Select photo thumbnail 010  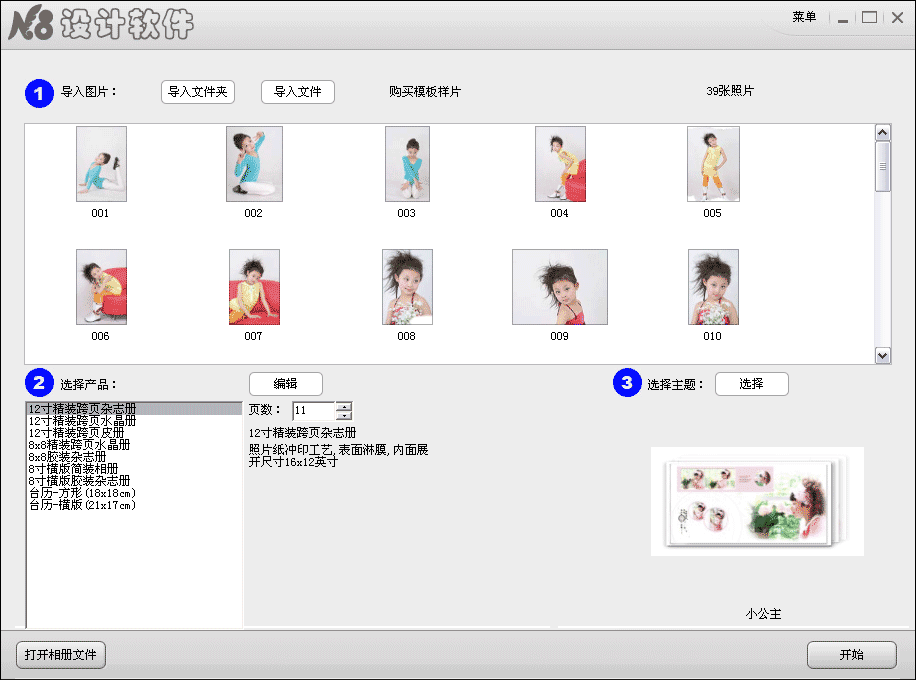(x=712, y=287)
